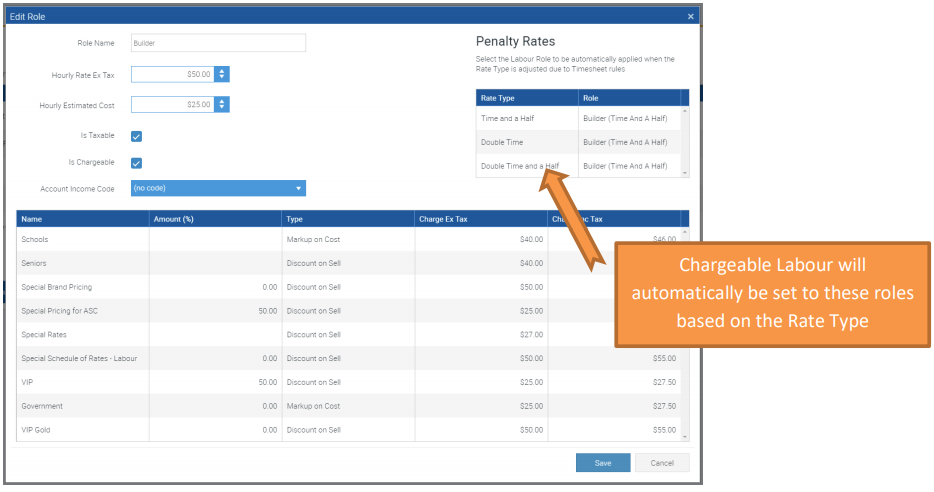Cancel editing the role

(661, 463)
